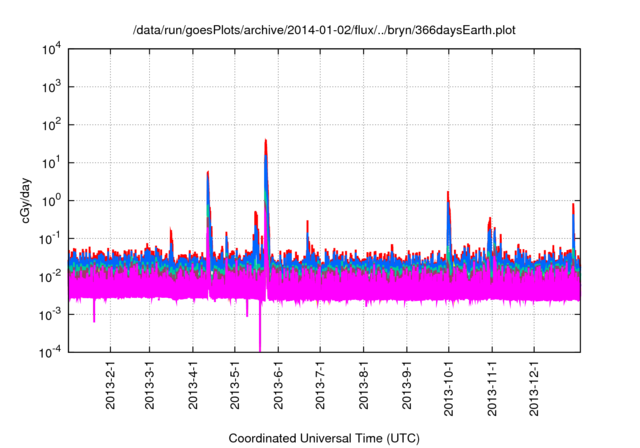This screenshot has height=448, width=640.
Task: Click the Coordinated Universal Time (UTC) axis label
Action: pos(324,438)
